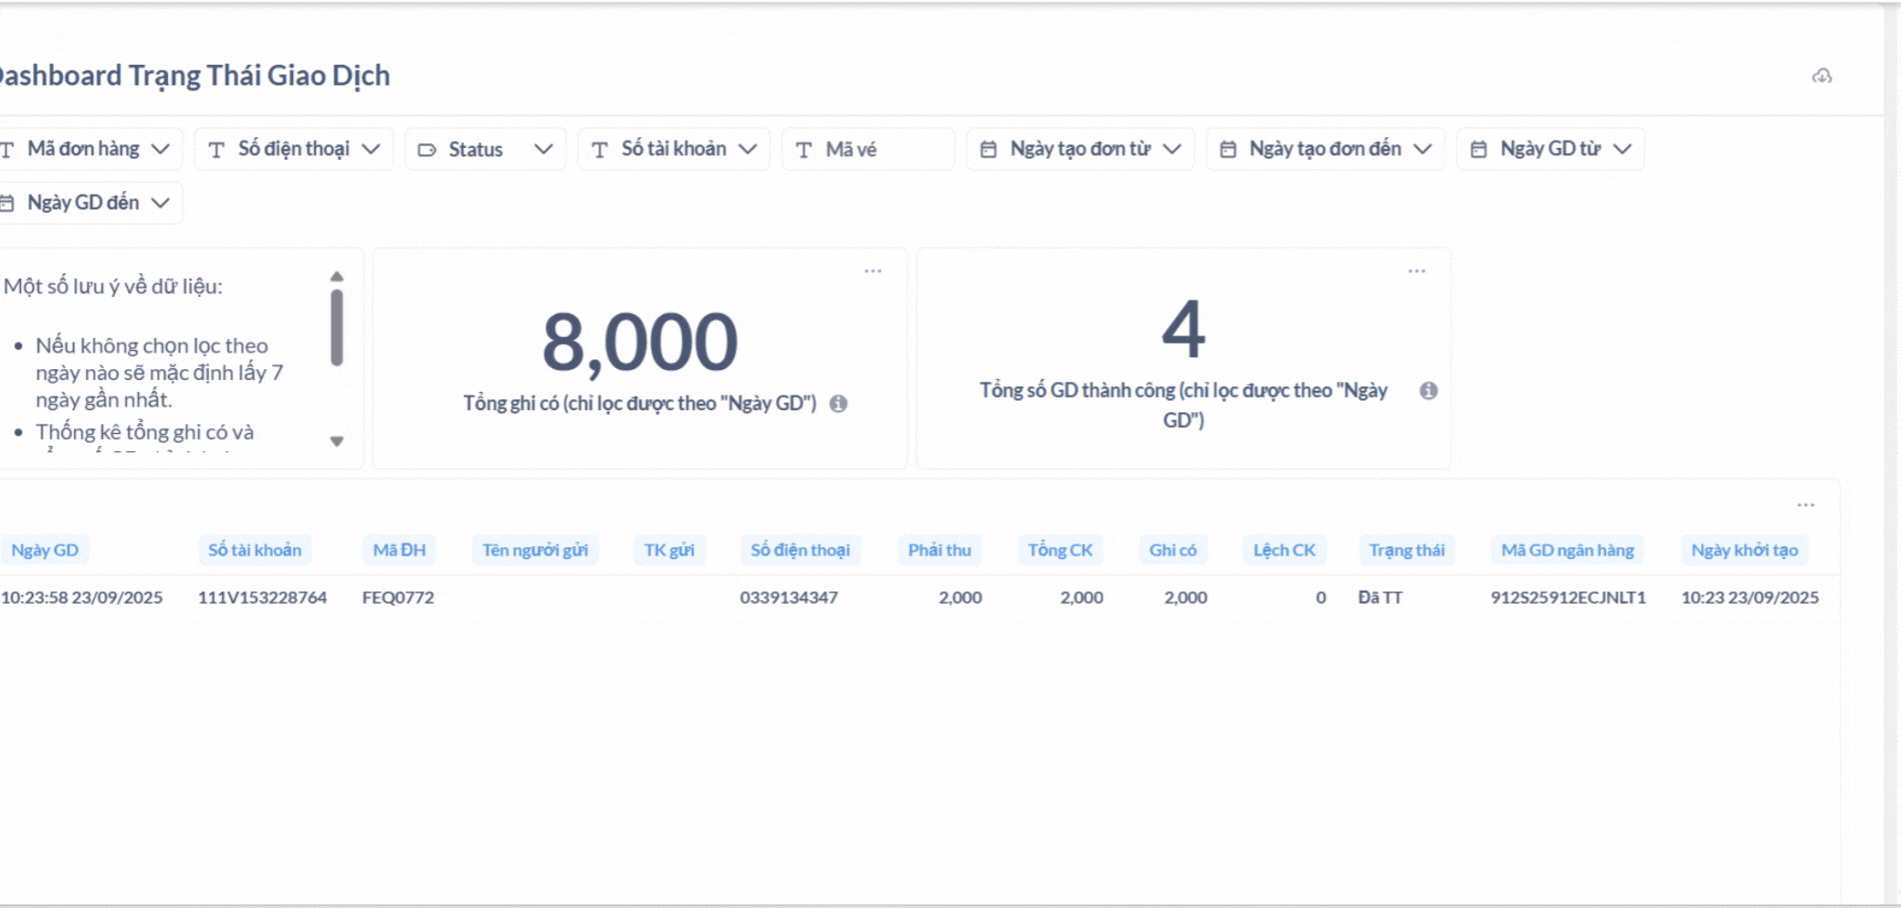This screenshot has height=908, width=1901.
Task: Open the Status filter dropdown
Action: (486, 149)
